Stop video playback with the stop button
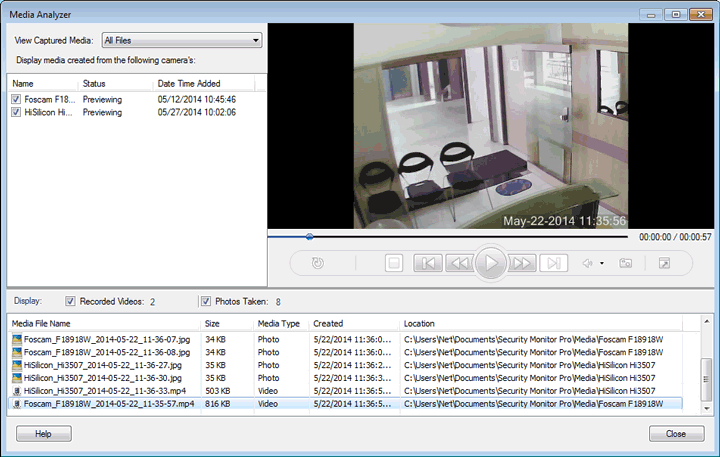Screen dimensions: 720x457 click(x=394, y=263)
